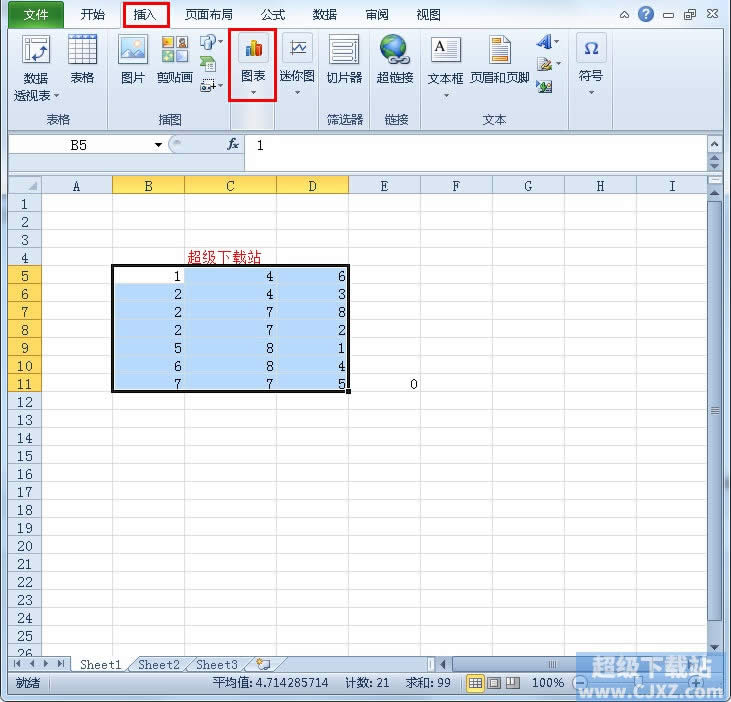Expand the WordArt dropdown arrow
Image resolution: width=731 pixels, height=702 pixels.
click(557, 42)
